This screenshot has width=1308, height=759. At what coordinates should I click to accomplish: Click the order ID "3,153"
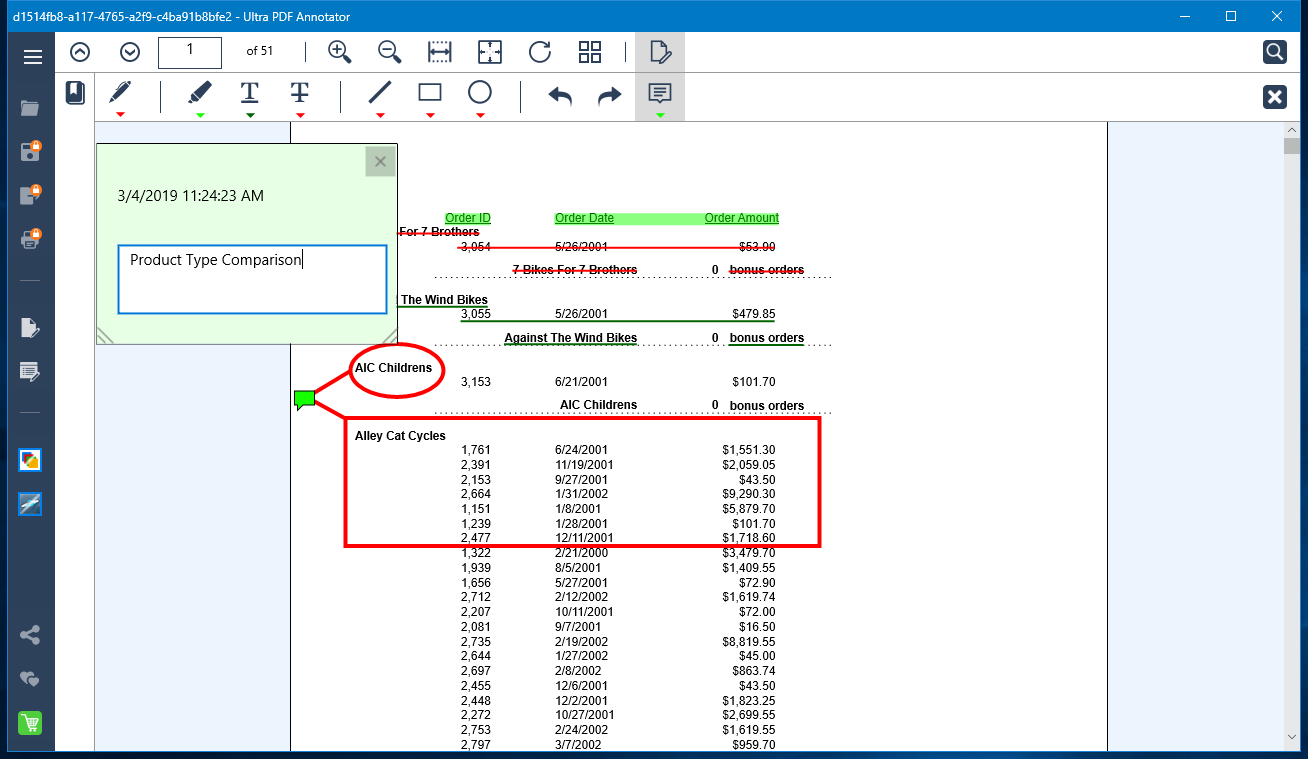tap(476, 382)
